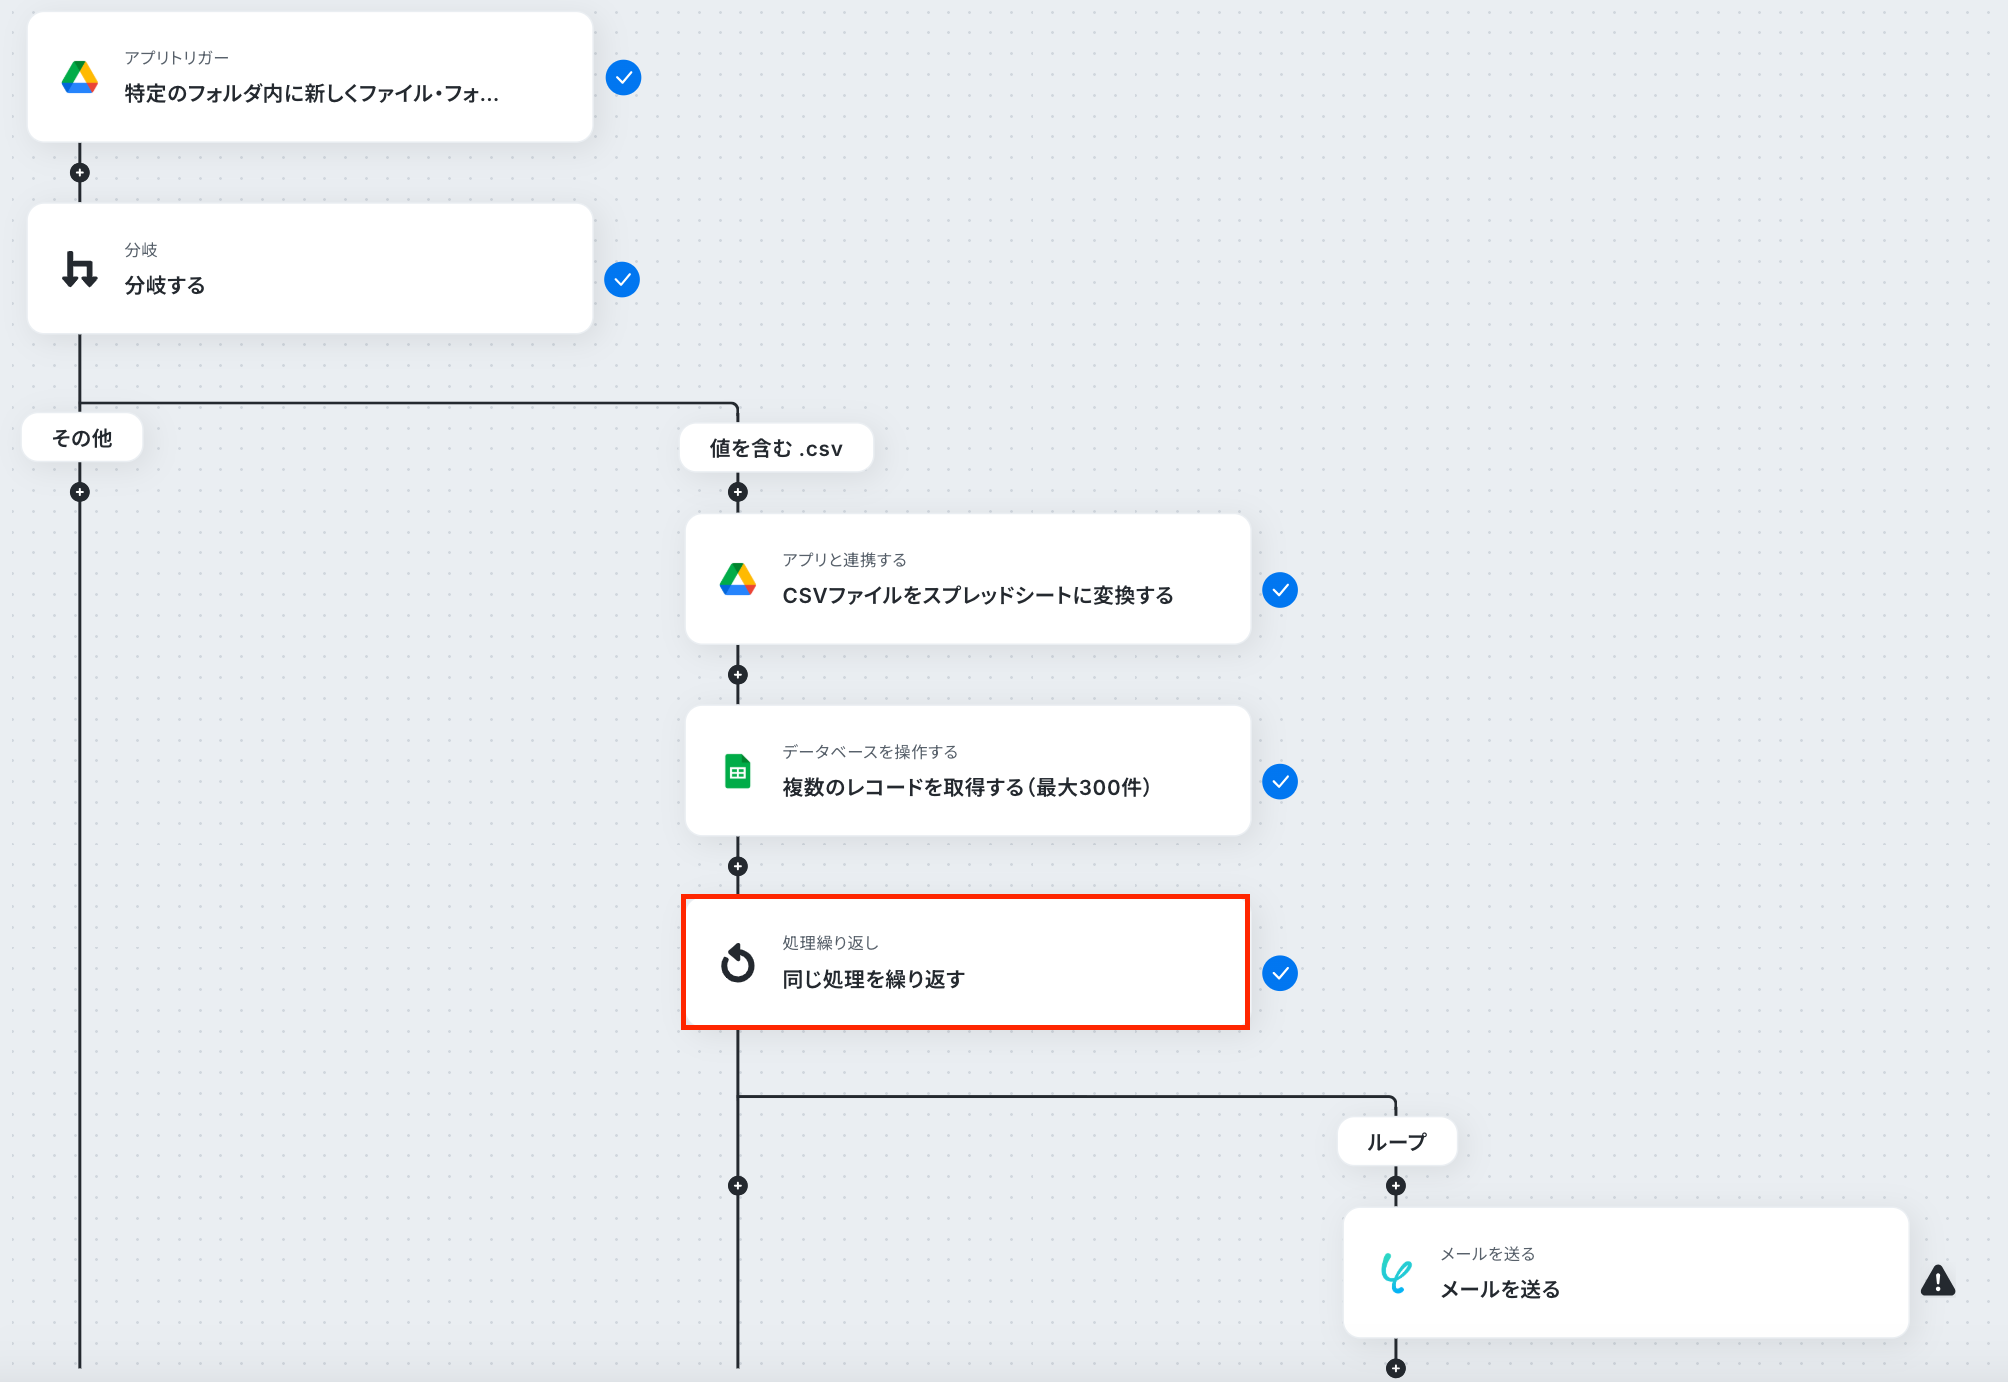Click warning triangle beside メールを送る
2008x1382 pixels.
[1937, 1281]
